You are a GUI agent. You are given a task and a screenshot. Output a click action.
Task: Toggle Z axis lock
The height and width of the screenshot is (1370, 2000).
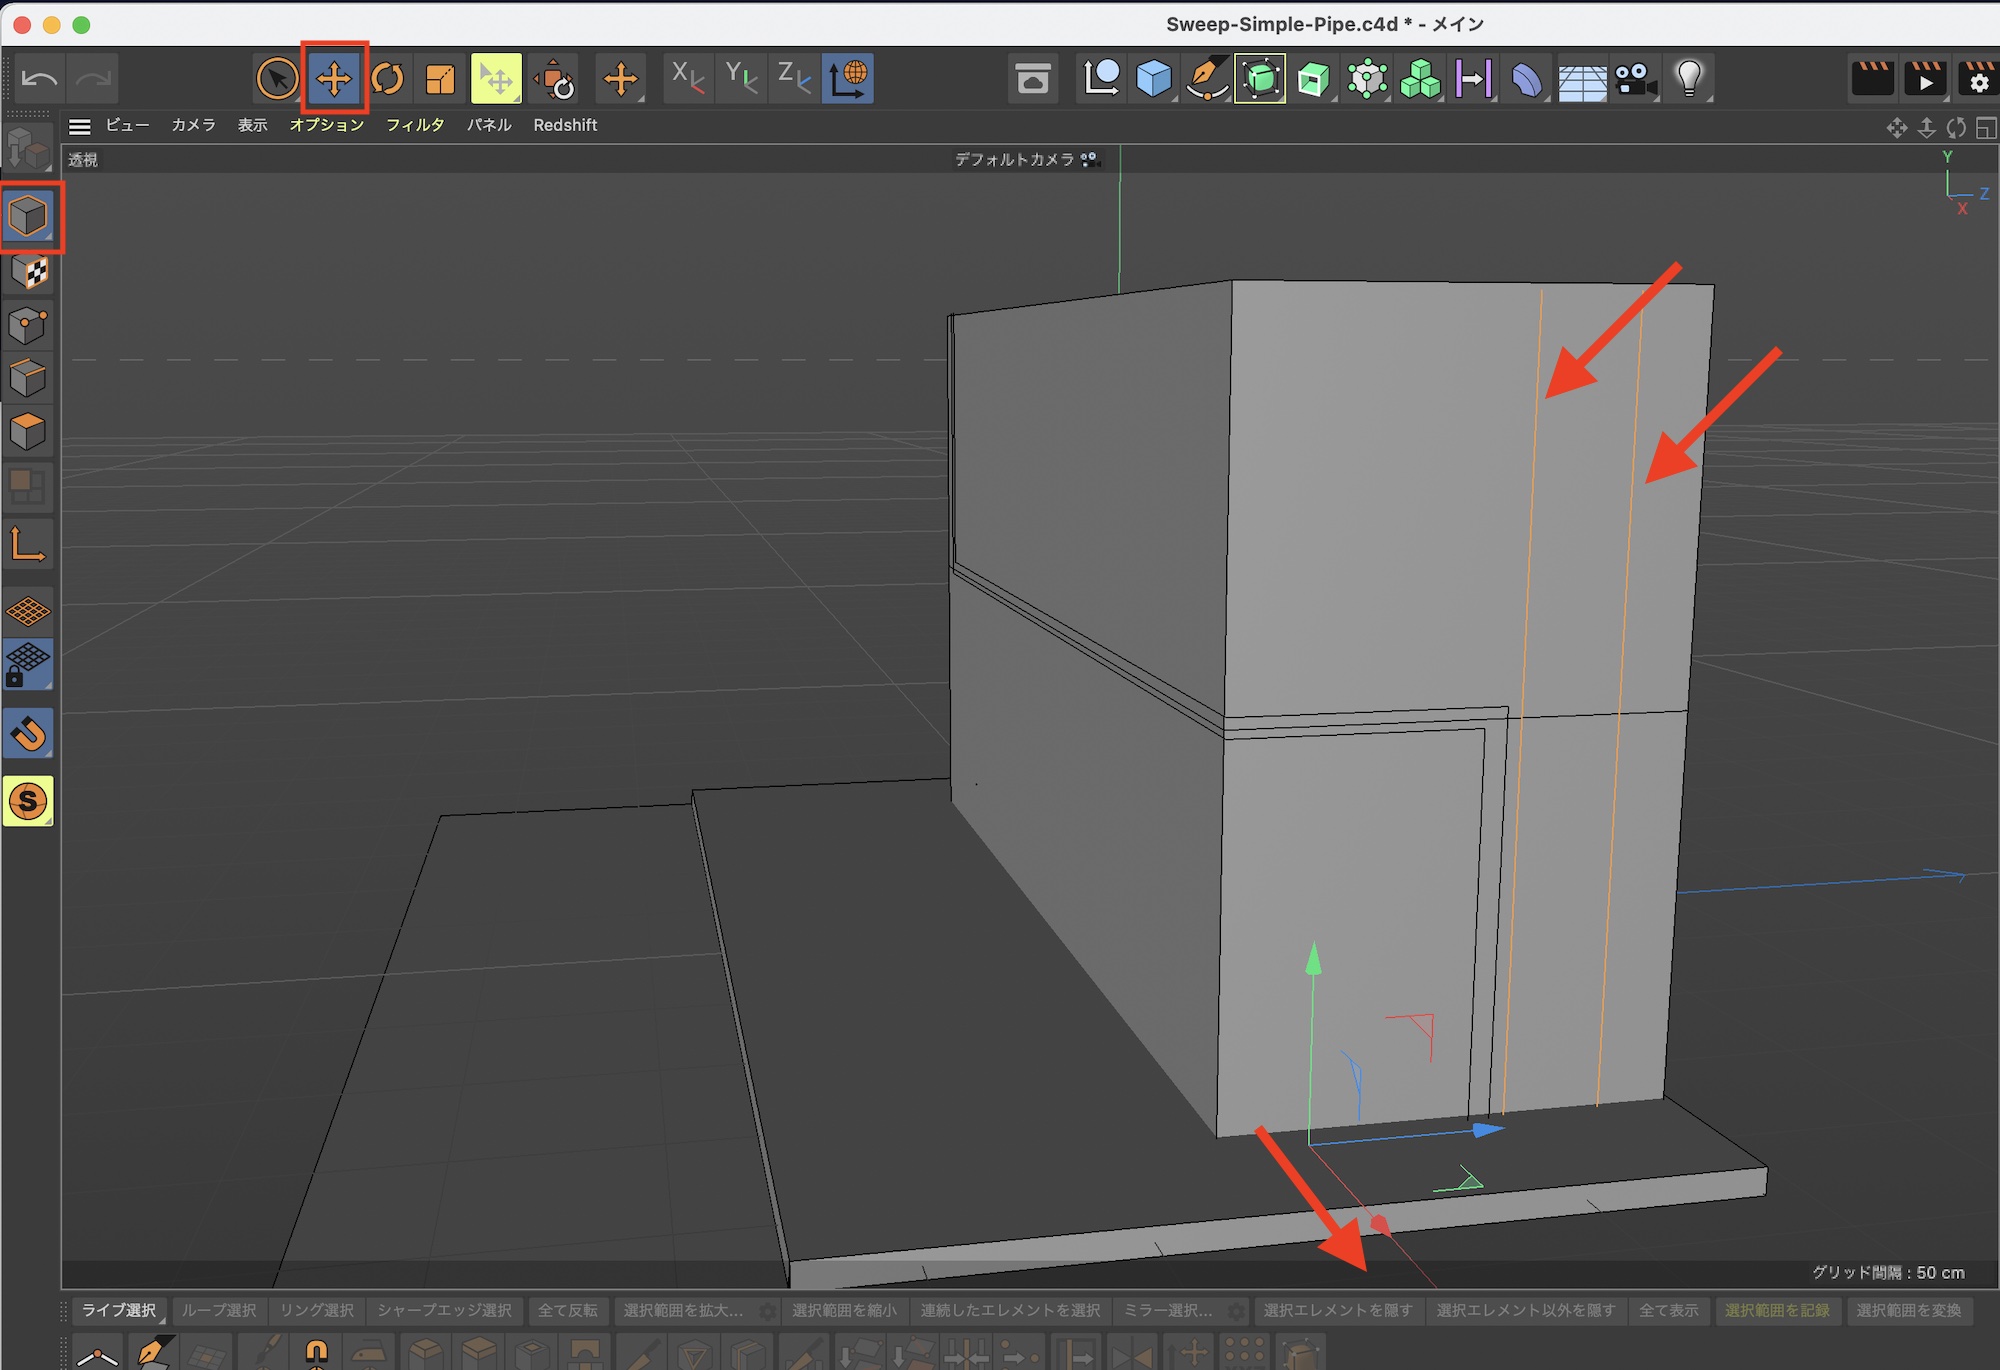[x=794, y=78]
